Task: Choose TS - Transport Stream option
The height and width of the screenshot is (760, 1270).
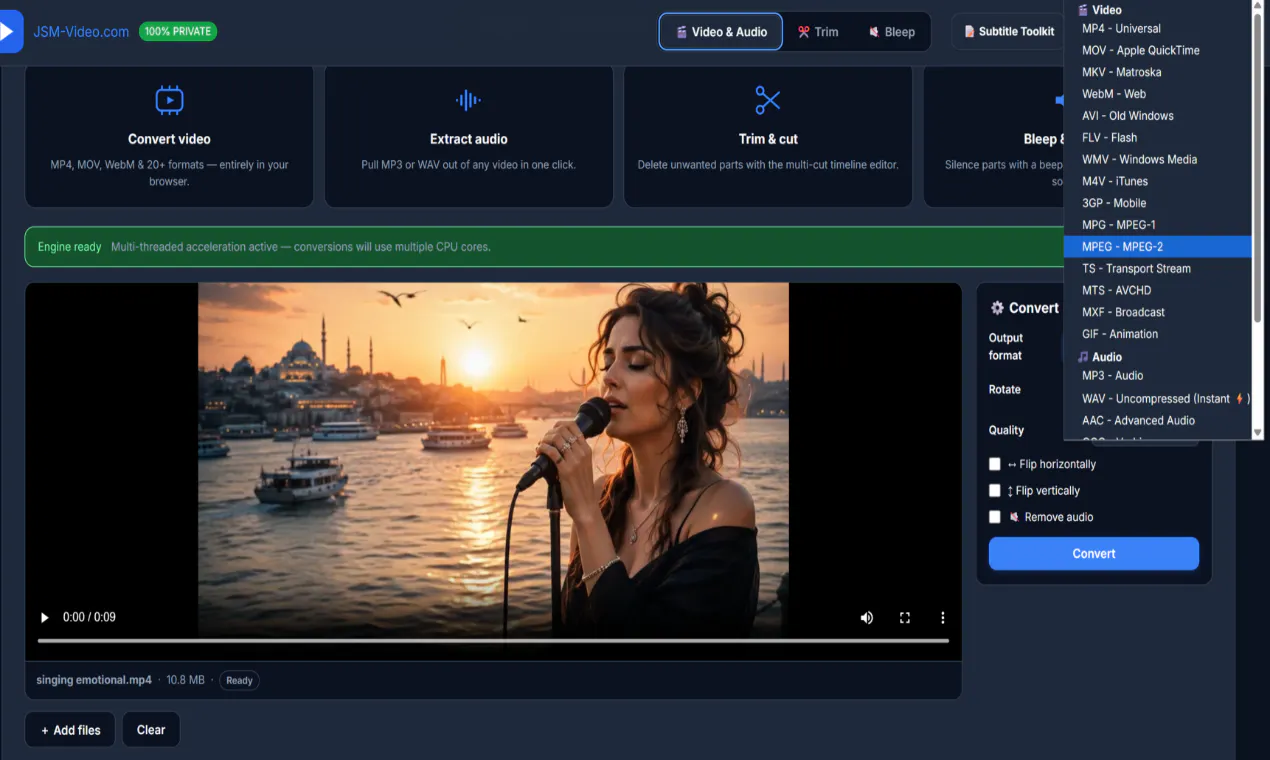Action: tap(1158, 268)
